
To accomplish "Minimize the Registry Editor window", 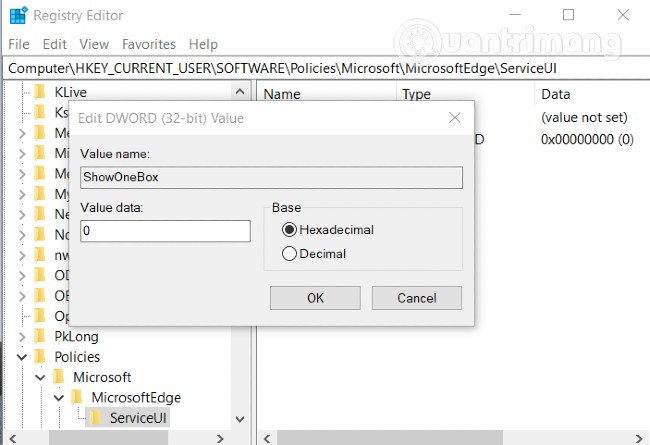I will point(515,15).
